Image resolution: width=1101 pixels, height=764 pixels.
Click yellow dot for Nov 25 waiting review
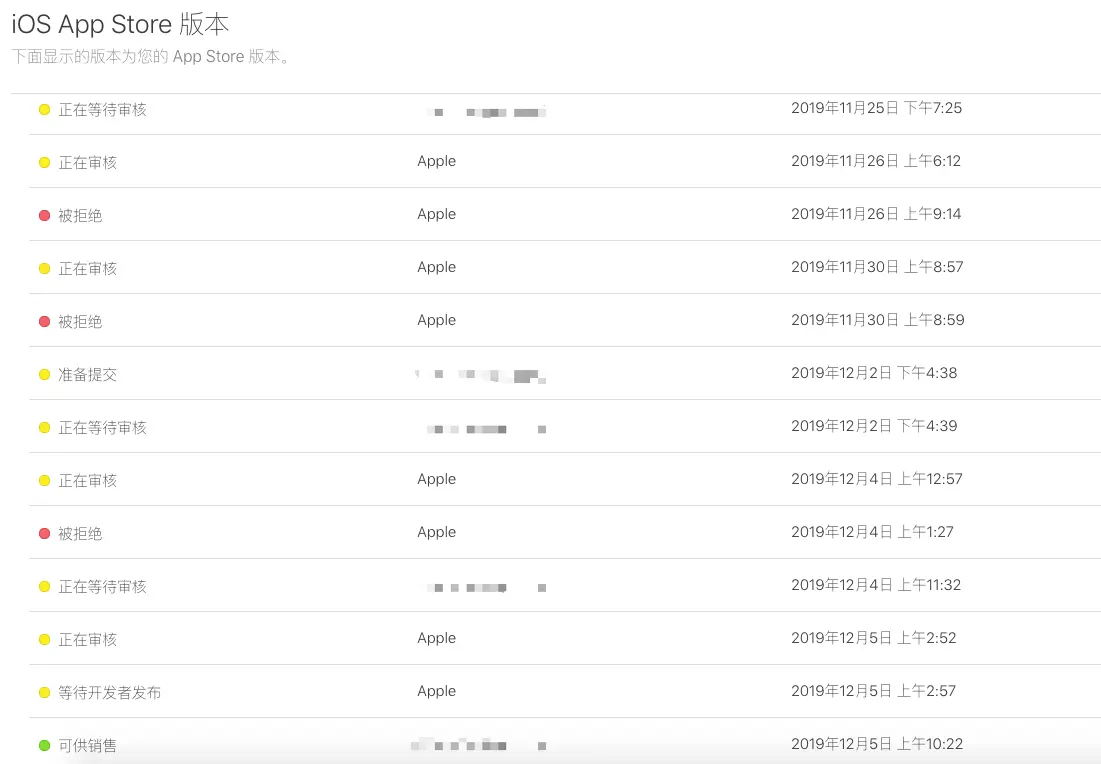point(44,110)
